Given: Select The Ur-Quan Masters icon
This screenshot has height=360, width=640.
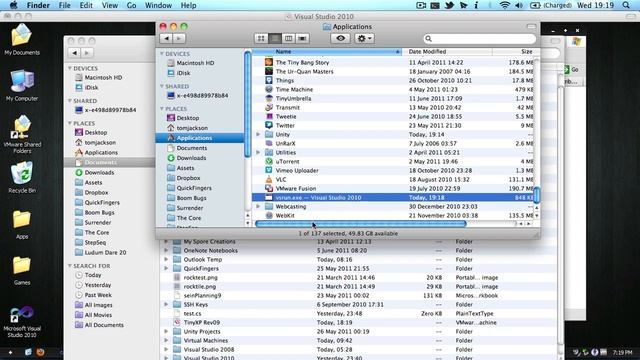Looking at the screenshot, I should pos(269,71).
